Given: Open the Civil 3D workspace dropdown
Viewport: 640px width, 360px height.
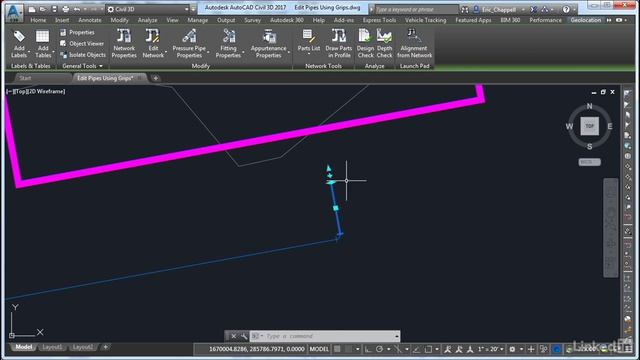Looking at the screenshot, I should click(x=148, y=9).
